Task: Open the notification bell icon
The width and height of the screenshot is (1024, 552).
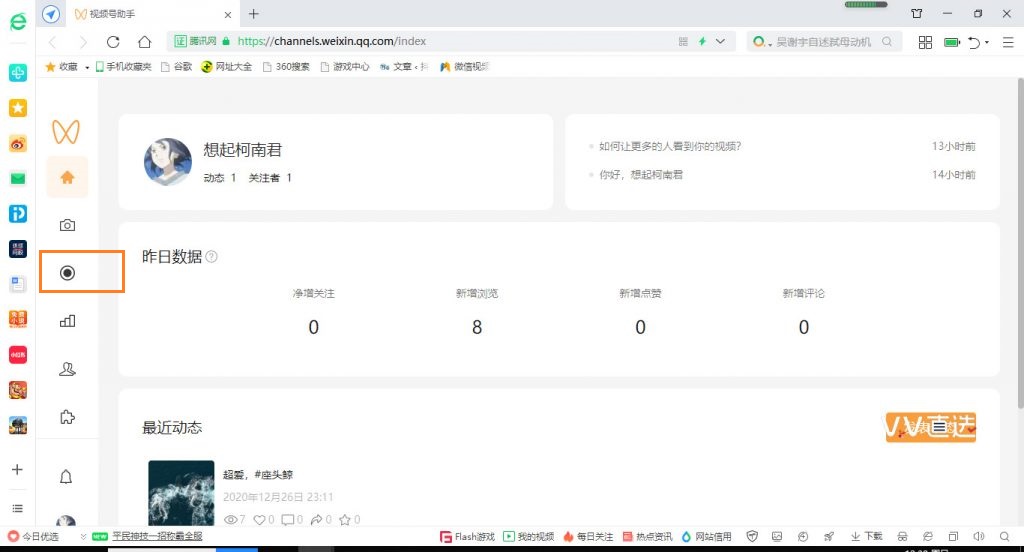Action: [67, 477]
